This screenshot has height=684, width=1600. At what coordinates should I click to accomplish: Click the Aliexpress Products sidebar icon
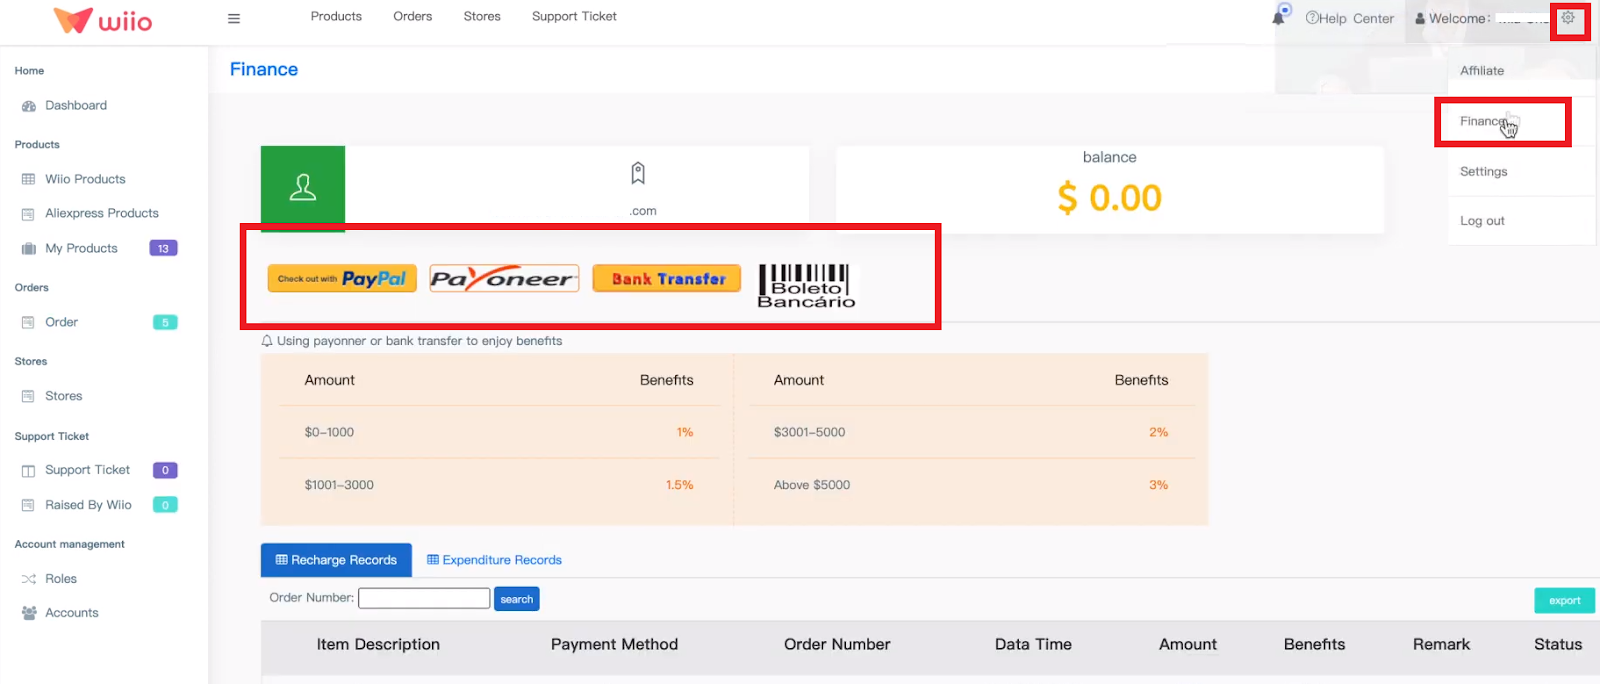click(x=28, y=214)
